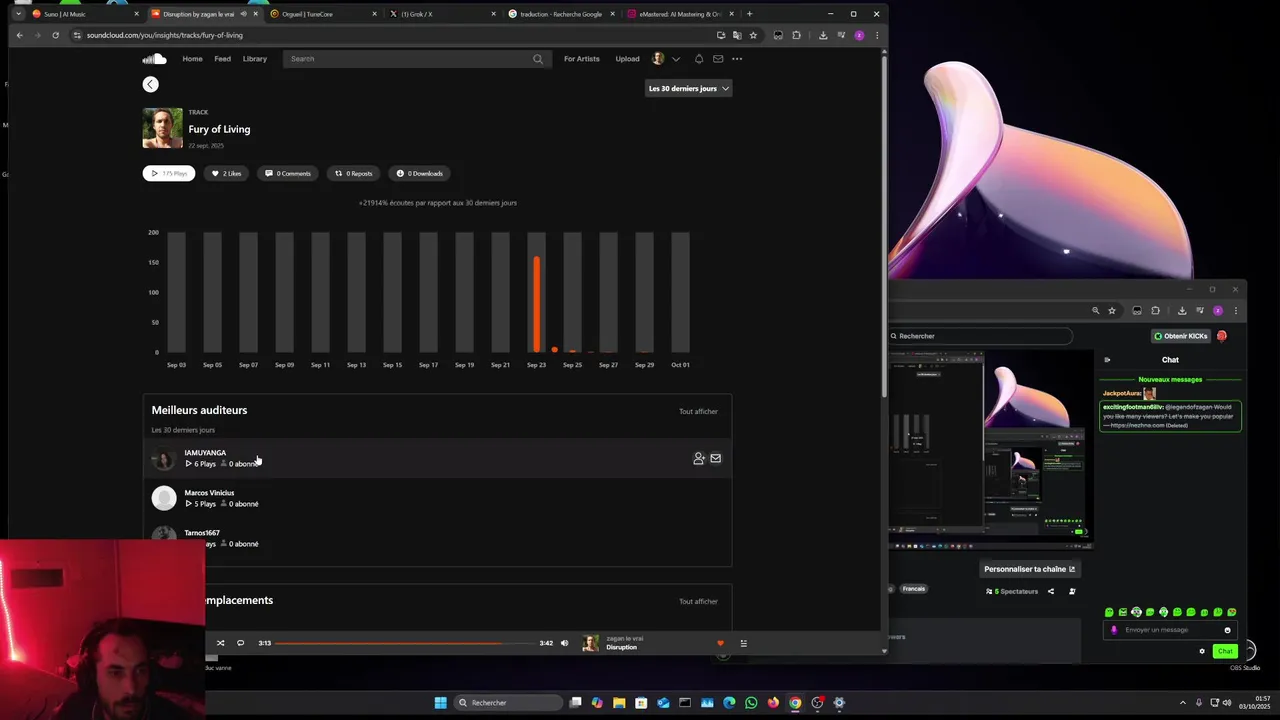
Task: Toggle shuffle in the player bar
Action: [221, 643]
